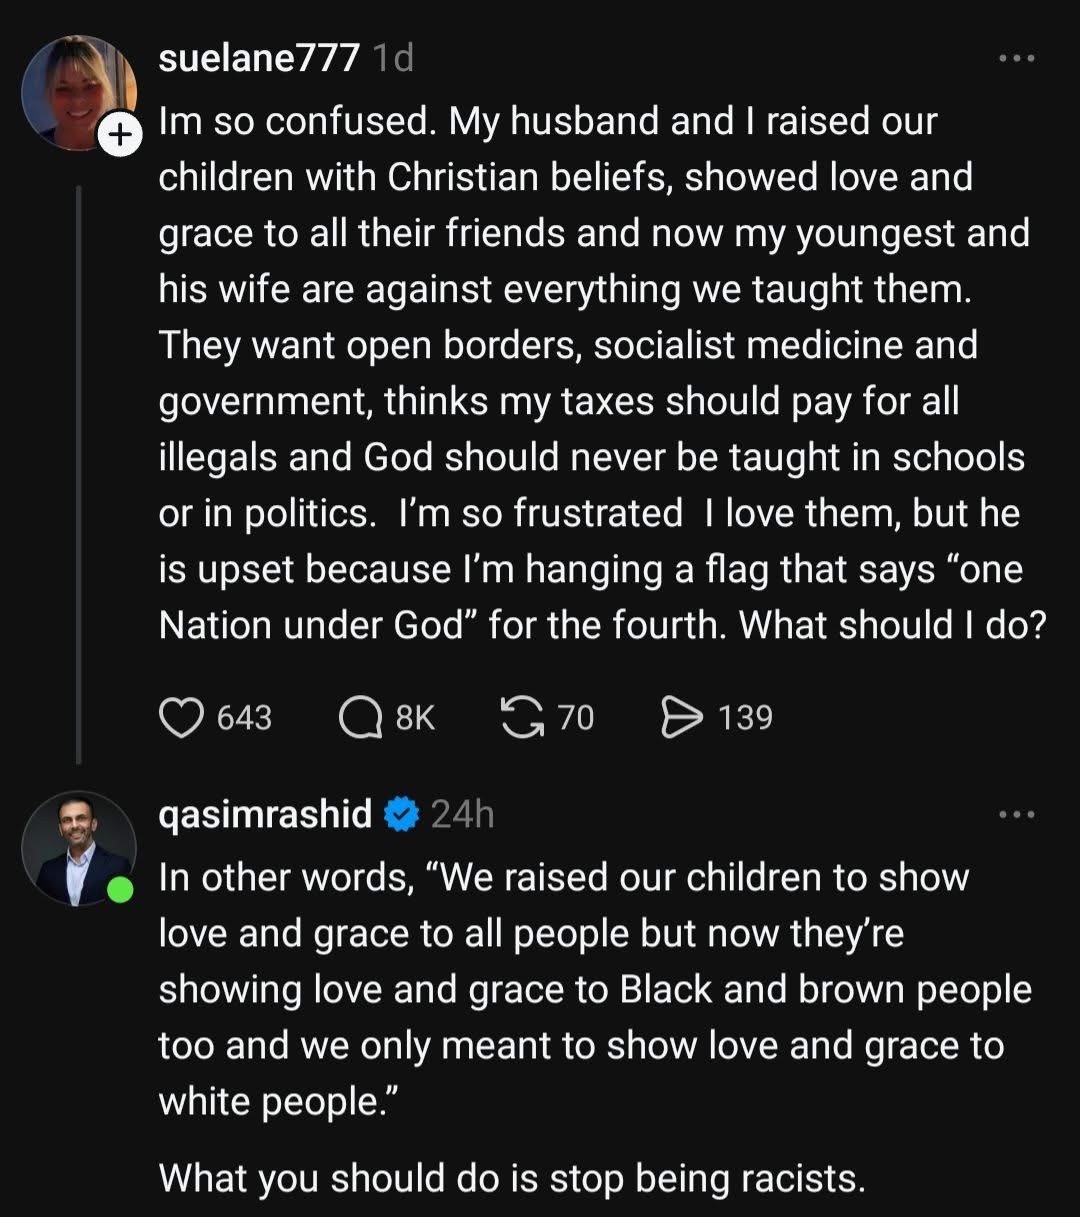Open the three-dot menu on qasimrashid's reply
This screenshot has height=1217, width=1080.
coord(1018,814)
